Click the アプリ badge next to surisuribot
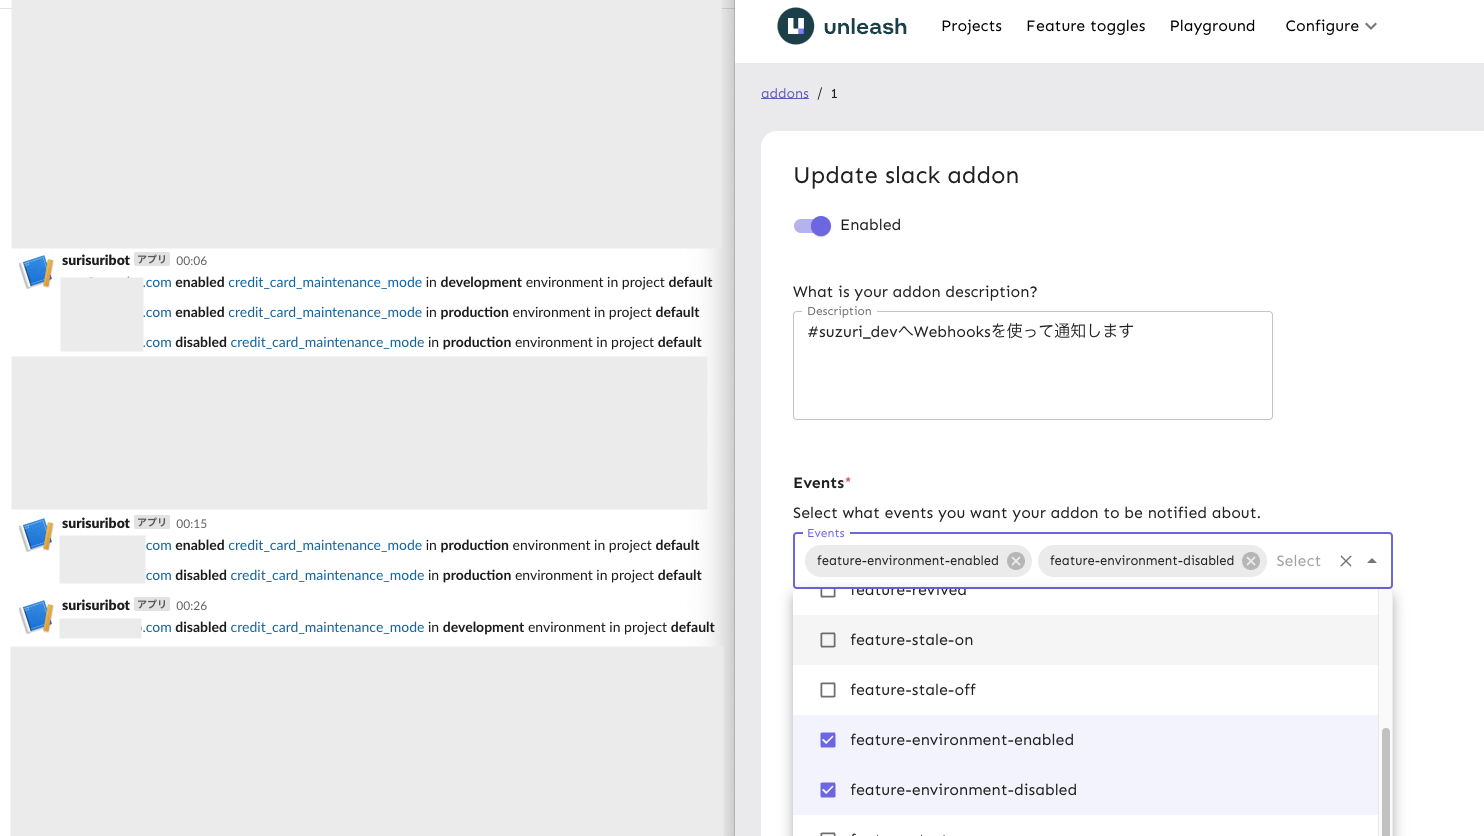The height and width of the screenshot is (836, 1484). (151, 259)
